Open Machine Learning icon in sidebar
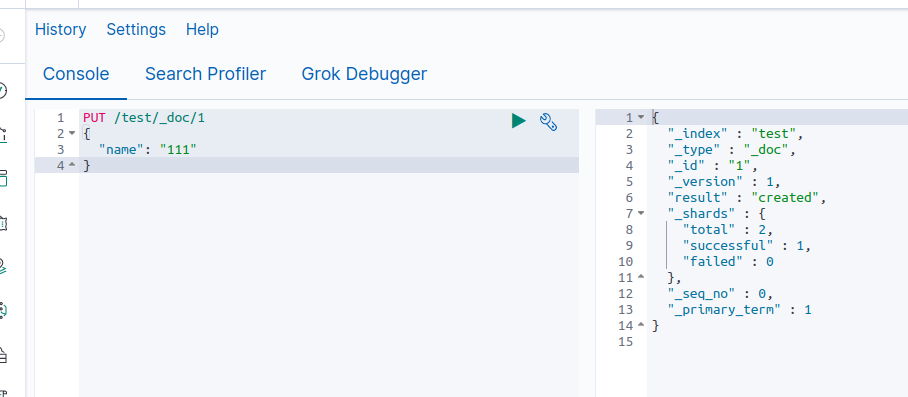908x397 pixels. (3, 310)
